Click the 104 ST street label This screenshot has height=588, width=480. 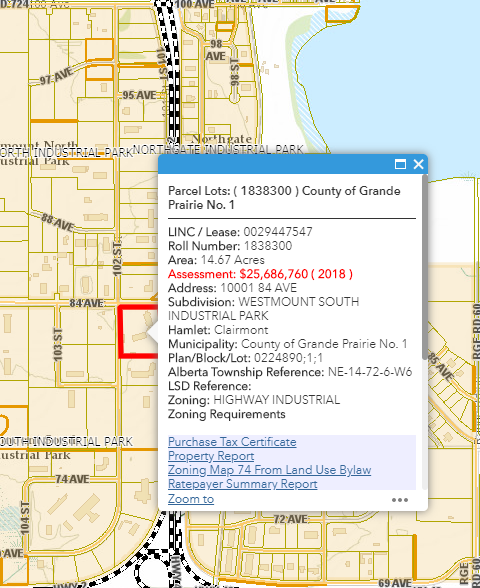25,518
